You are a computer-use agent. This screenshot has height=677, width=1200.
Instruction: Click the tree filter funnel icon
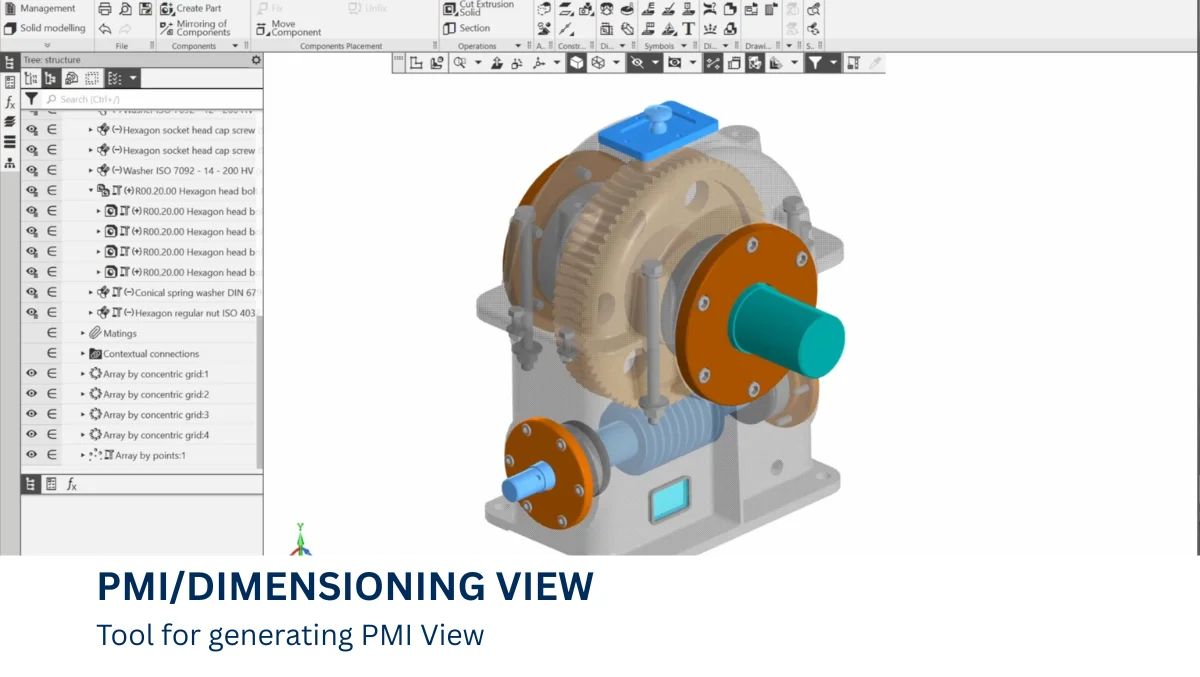(x=31, y=99)
